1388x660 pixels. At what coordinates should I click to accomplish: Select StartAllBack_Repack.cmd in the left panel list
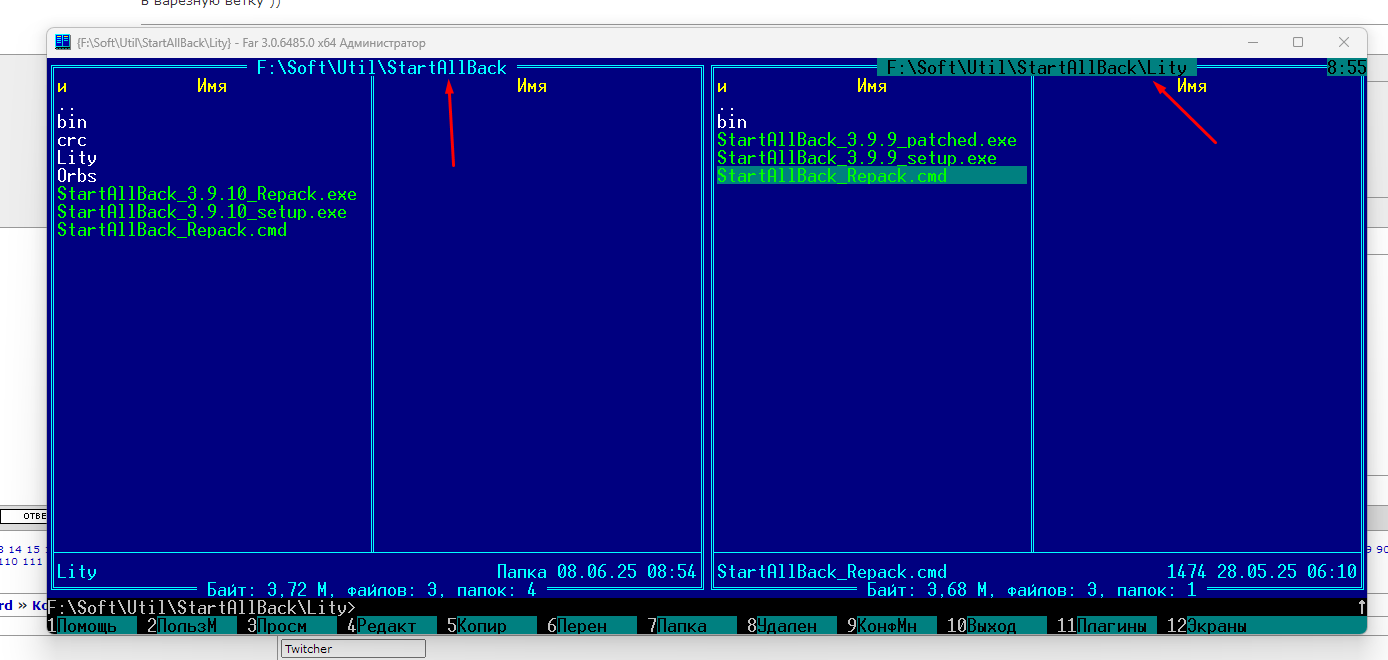tap(172, 230)
